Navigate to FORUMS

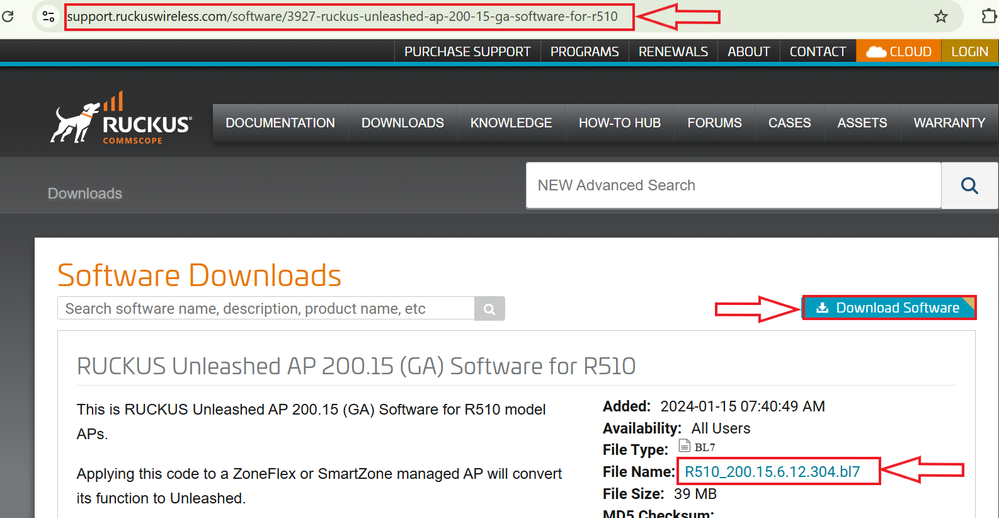714,123
